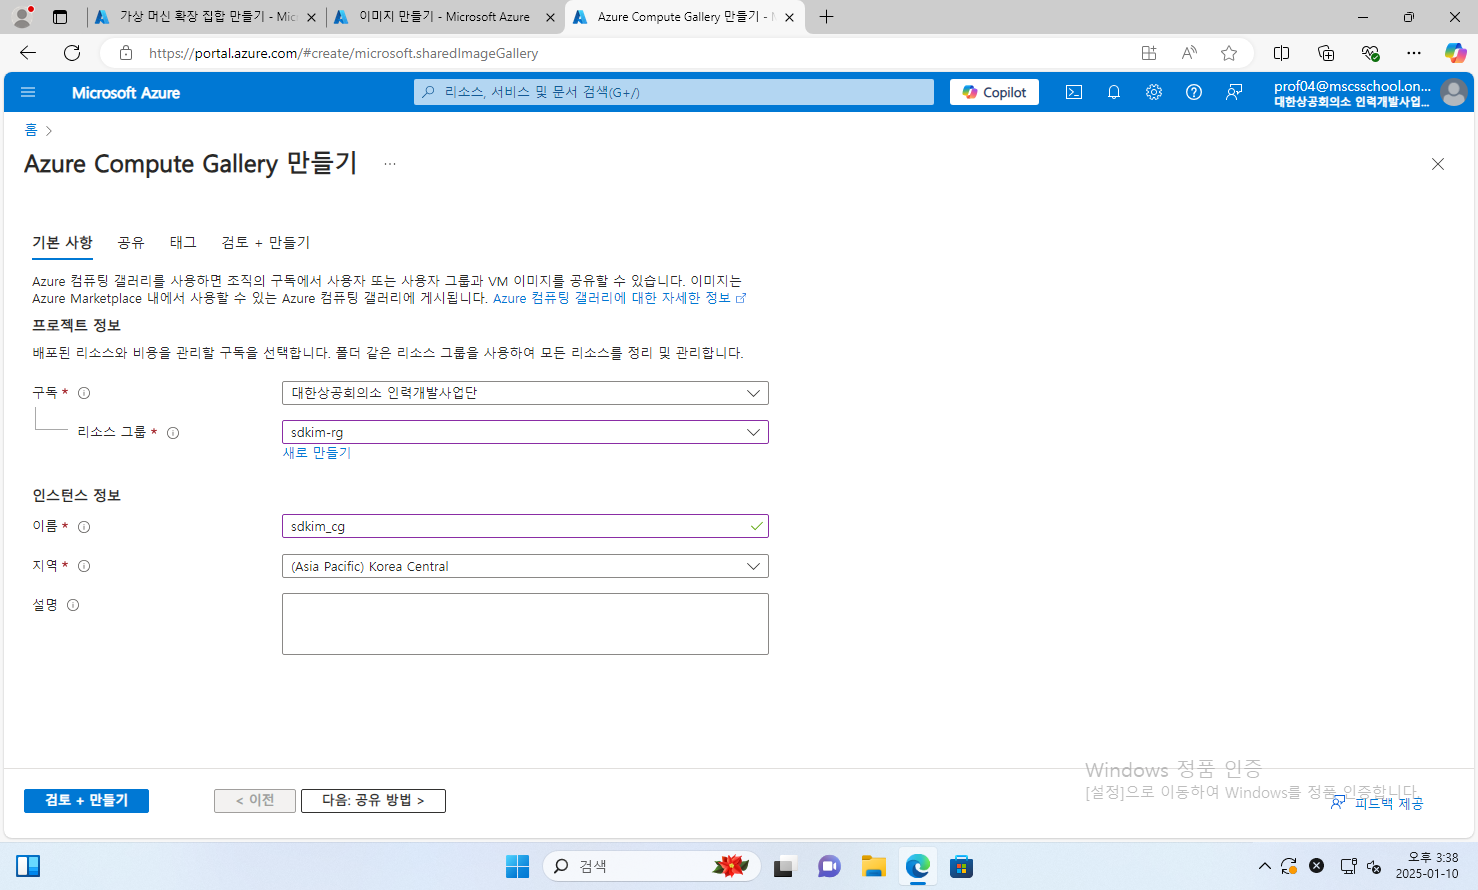Open the ellipsis menu beside the page title

390,164
